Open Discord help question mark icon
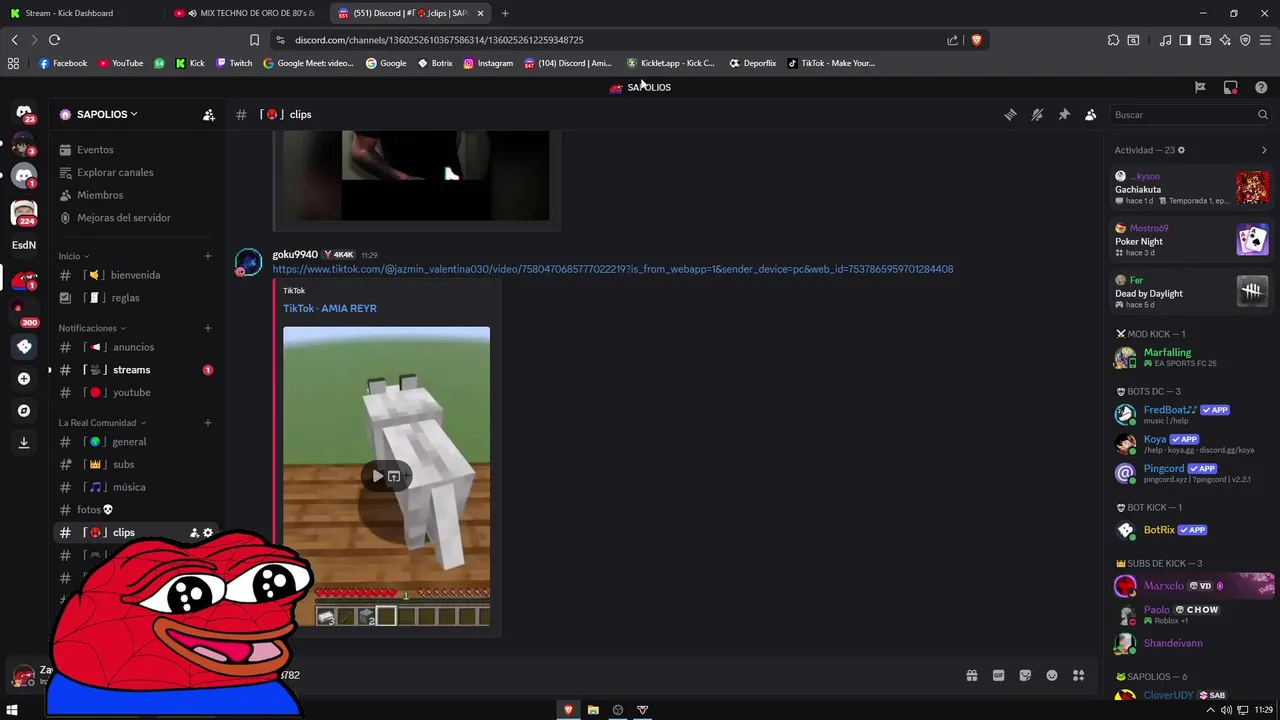The width and height of the screenshot is (1280, 720). point(1261,87)
